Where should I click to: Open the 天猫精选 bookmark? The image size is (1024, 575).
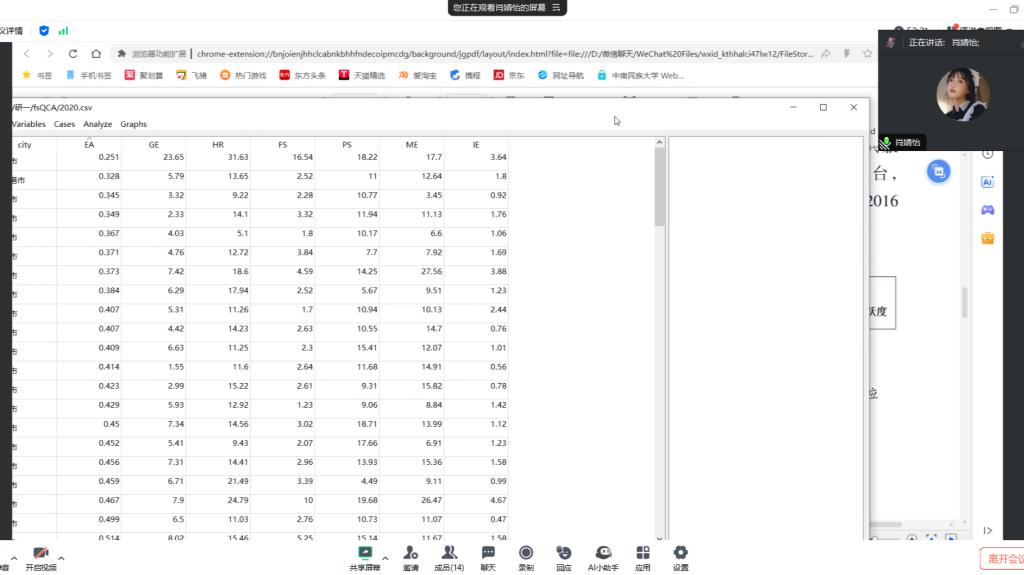[362, 75]
